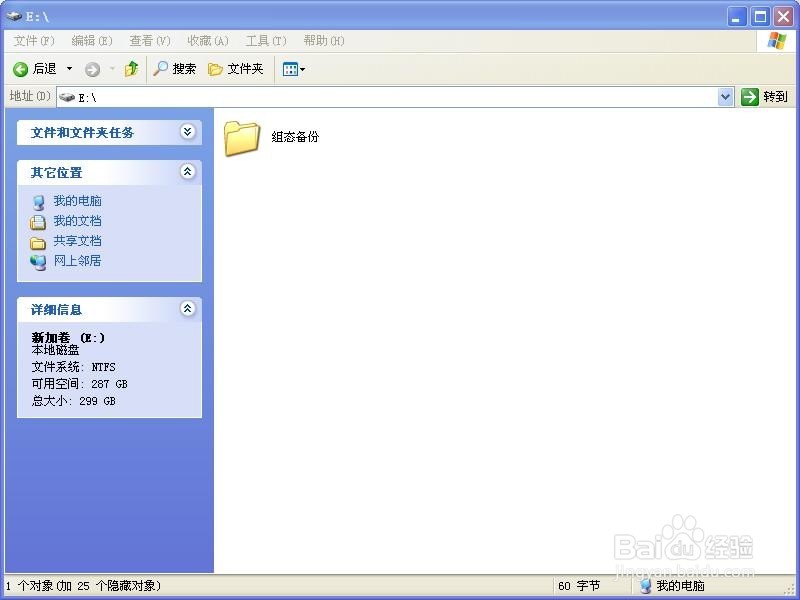Click the 向上 up-folder toolbar icon
This screenshot has height=600, width=800.
click(132, 68)
